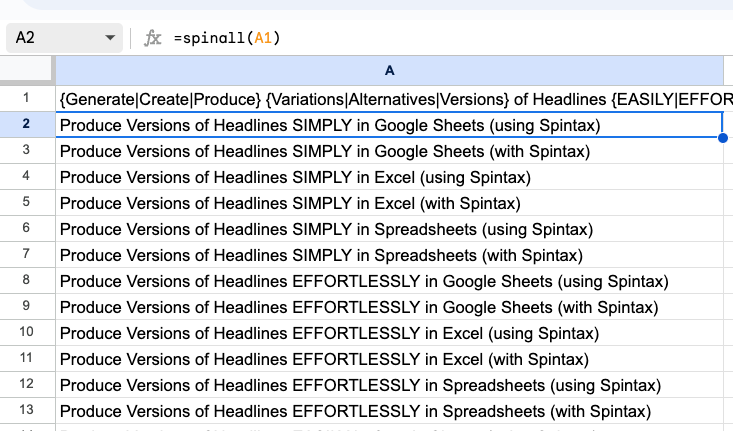Click the blue fill handle of cell A2
Image resolution: width=733 pixels, height=431 pixels.
point(723,137)
